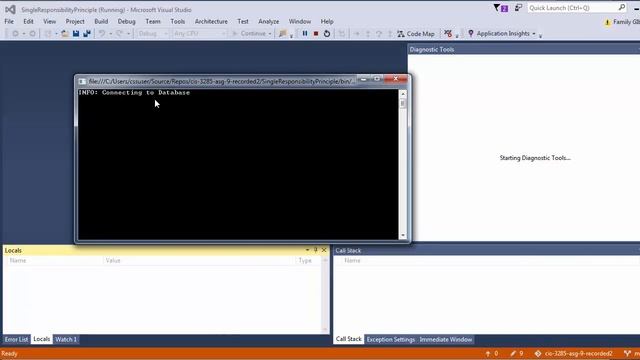Screen dimensions: 640x360
Task: Click the Show Next Statement toolbar icon
Action: point(356,34)
